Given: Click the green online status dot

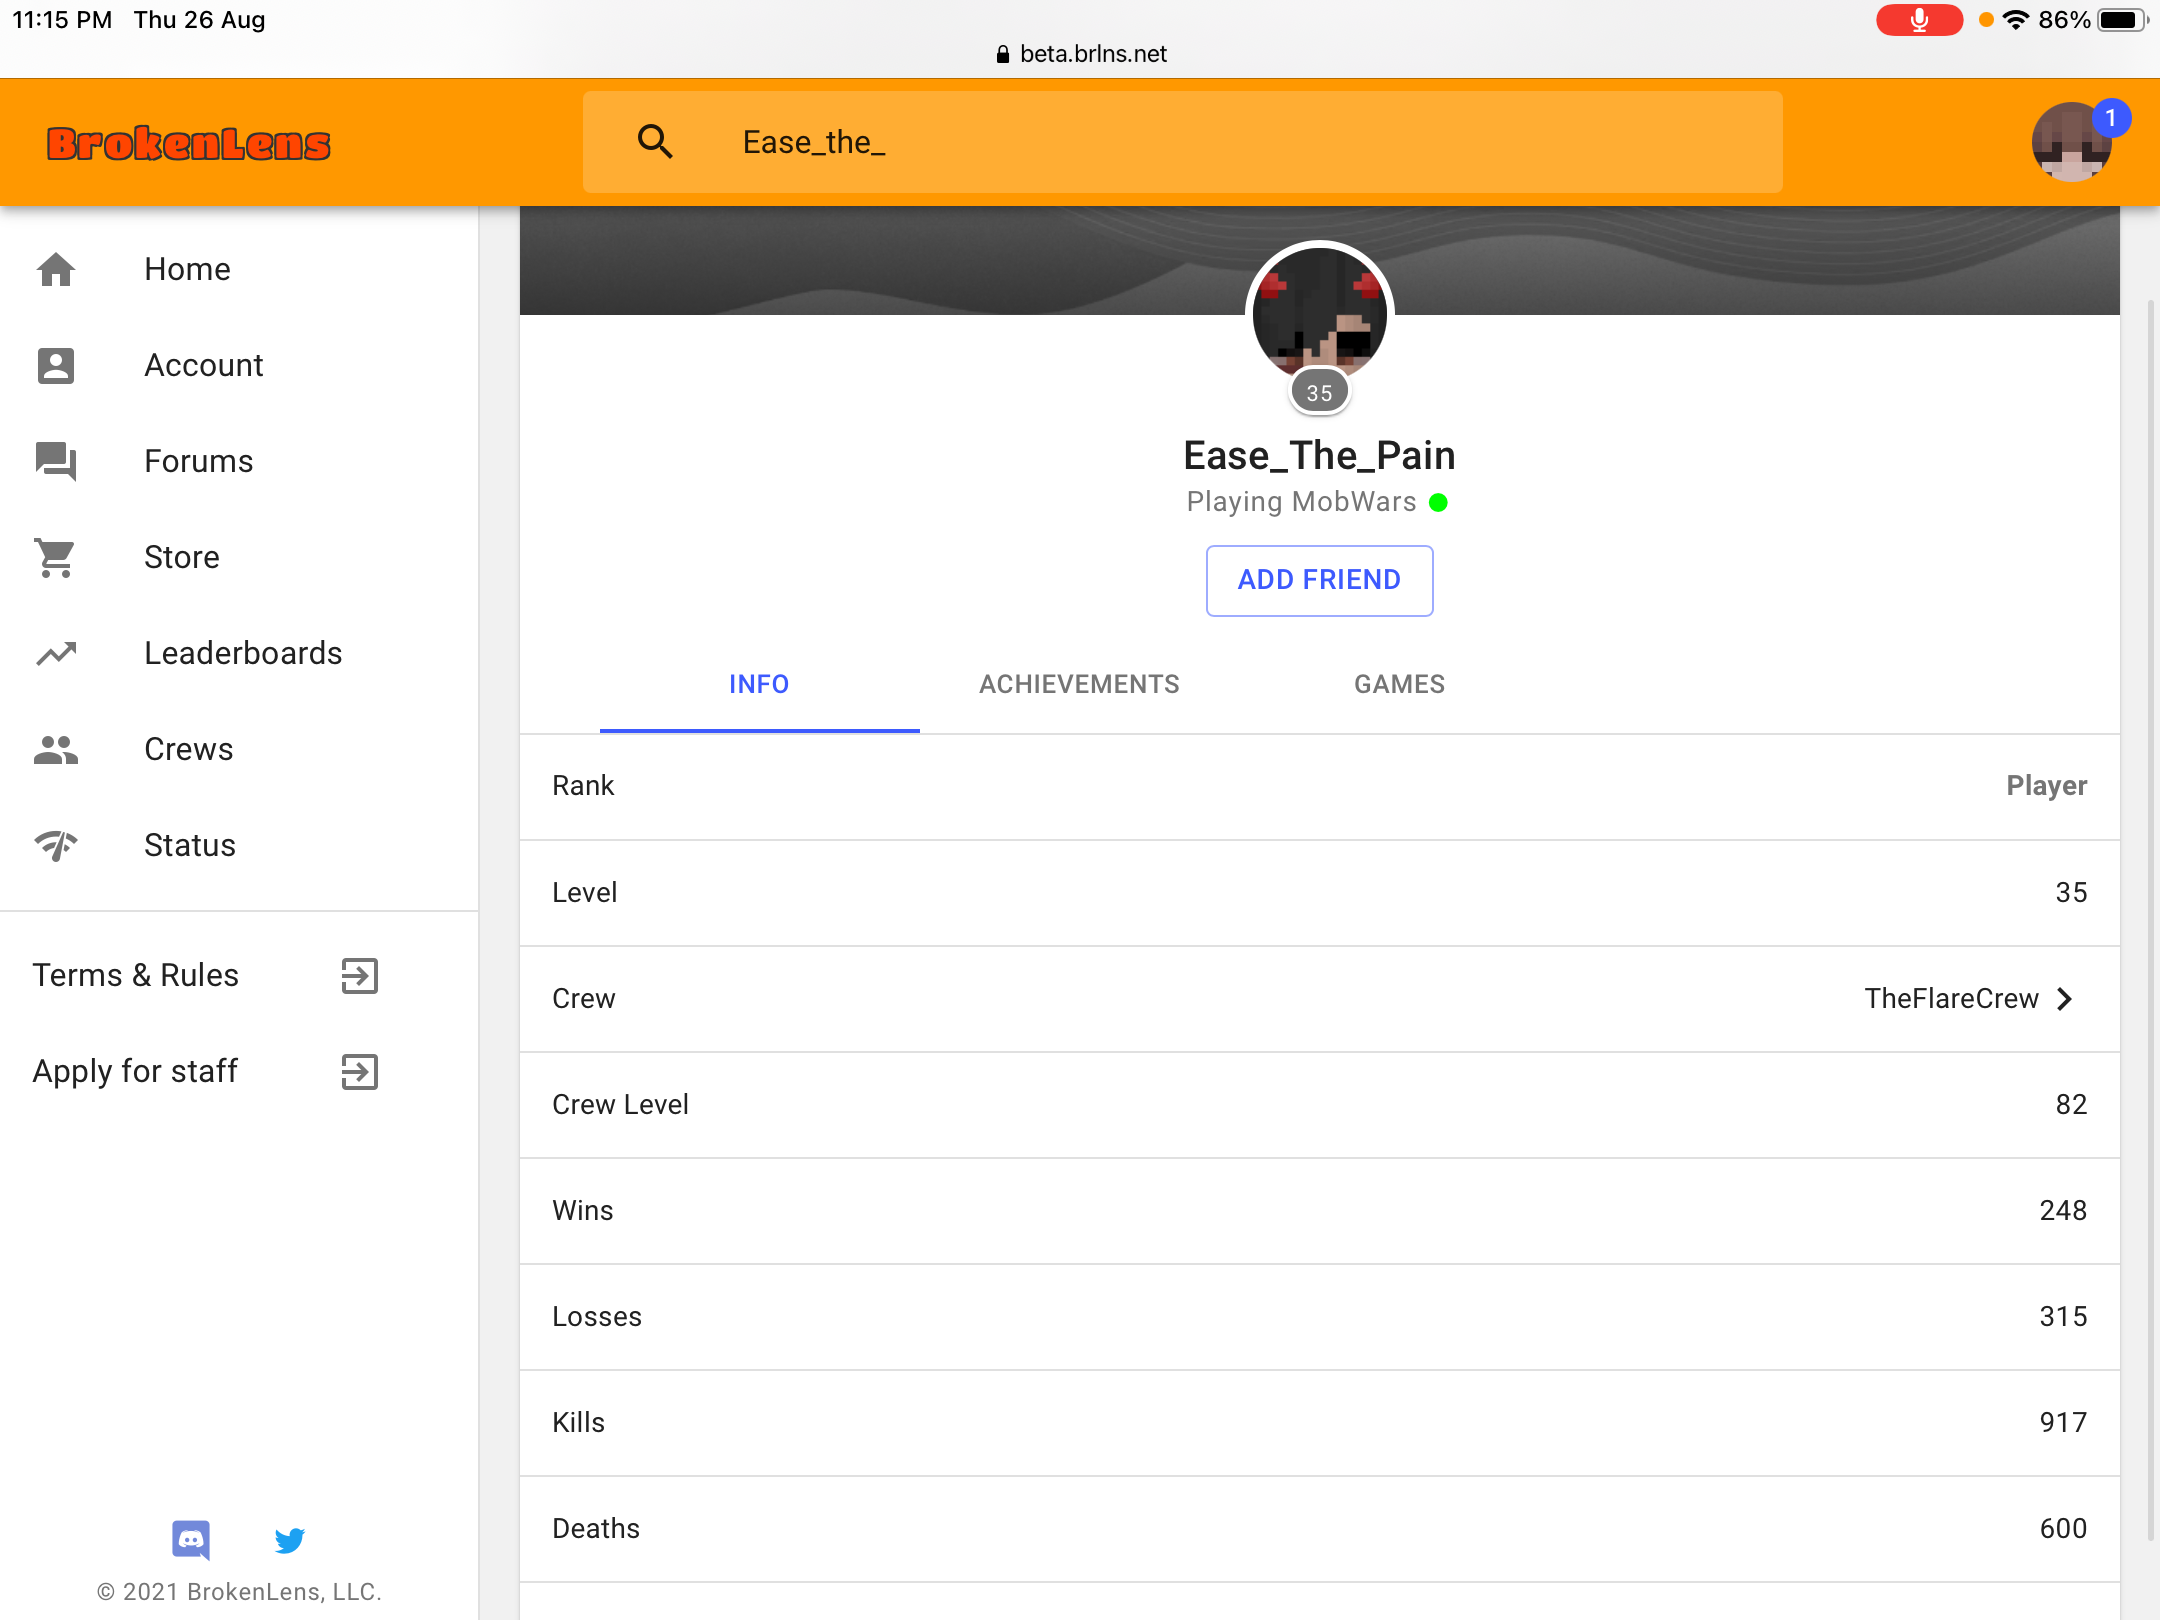Looking at the screenshot, I should [x=1438, y=502].
